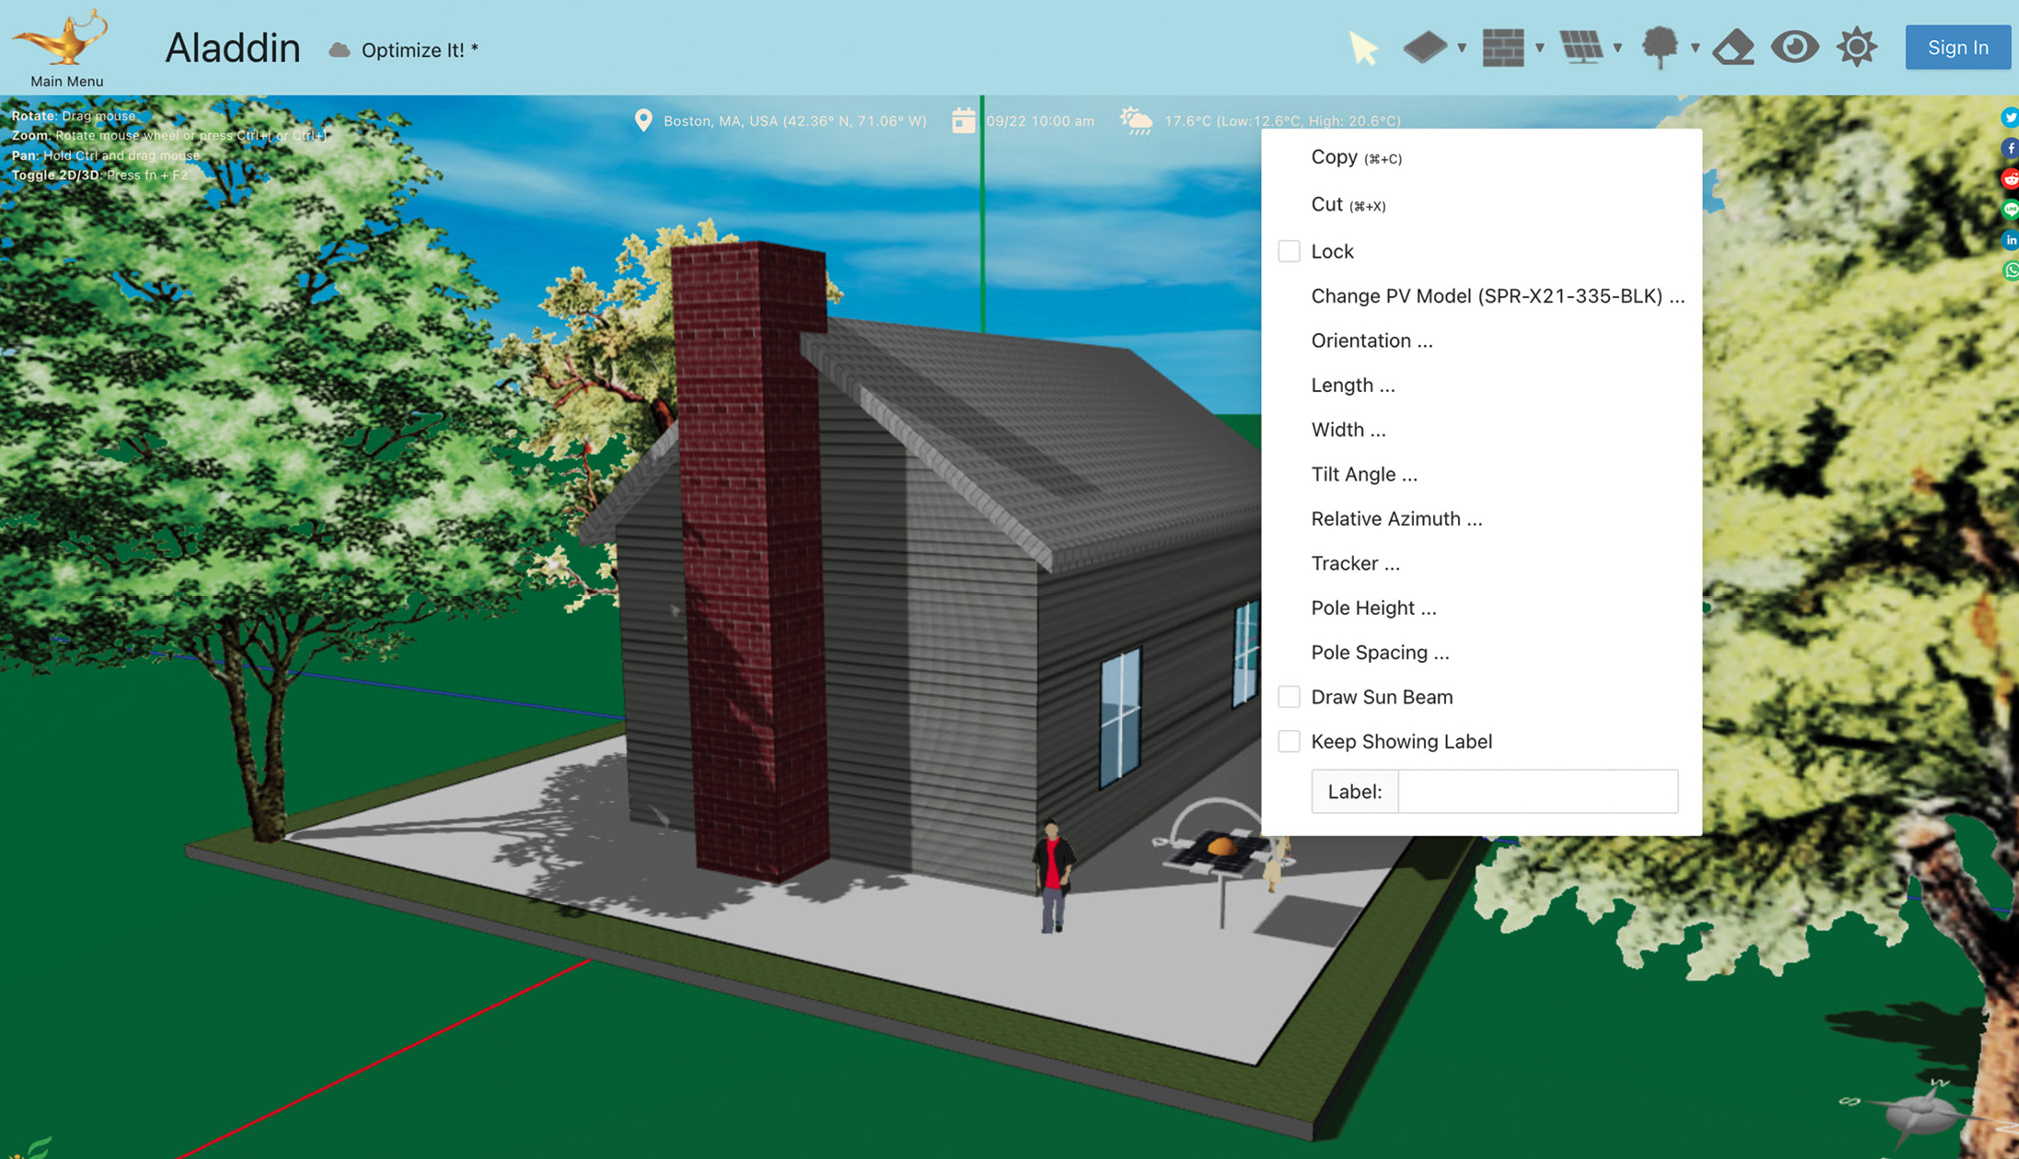Image resolution: width=2019 pixels, height=1159 pixels.
Task: Share to Twitter
Action: click(x=2009, y=117)
